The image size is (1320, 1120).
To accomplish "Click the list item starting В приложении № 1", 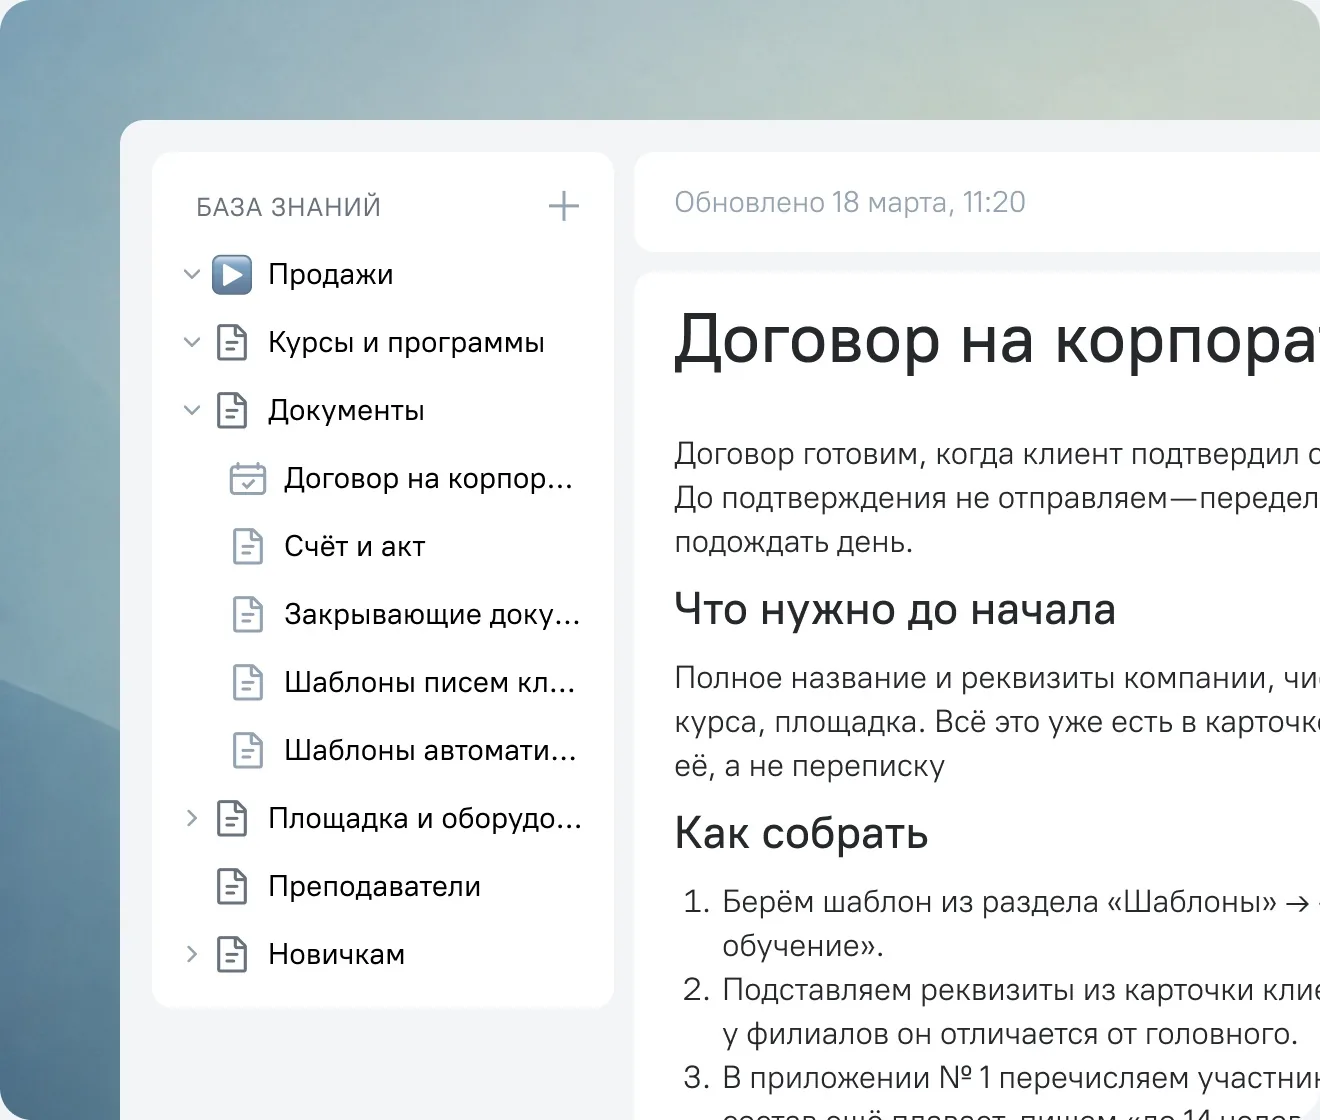I will pos(1001,1090).
